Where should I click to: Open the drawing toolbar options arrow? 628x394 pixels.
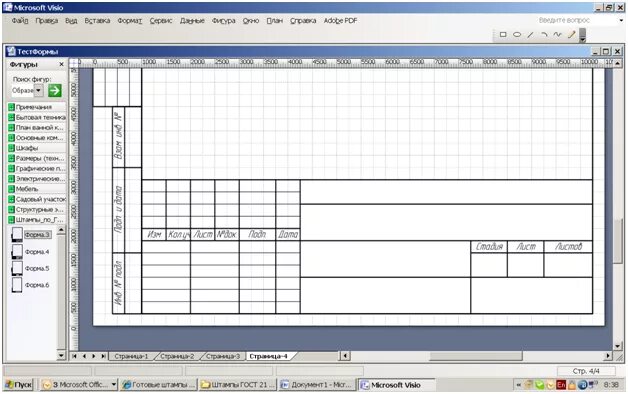[x=583, y=35]
